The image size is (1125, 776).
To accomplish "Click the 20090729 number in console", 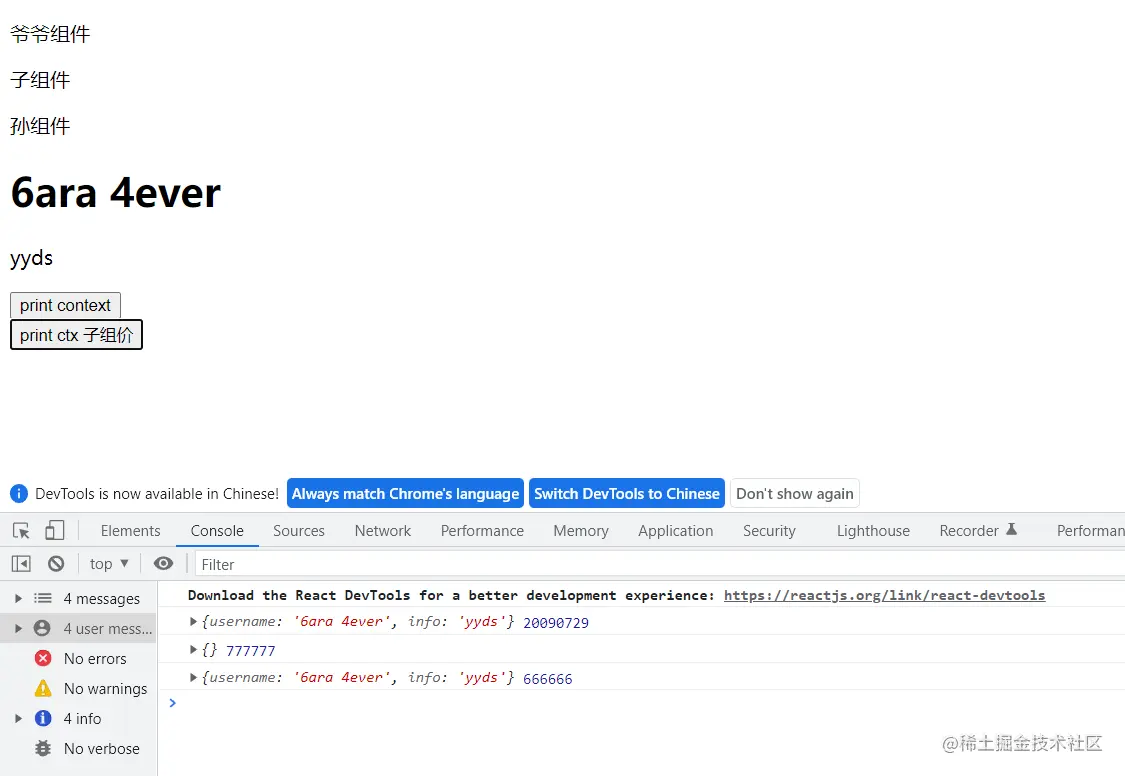I will pos(556,623).
